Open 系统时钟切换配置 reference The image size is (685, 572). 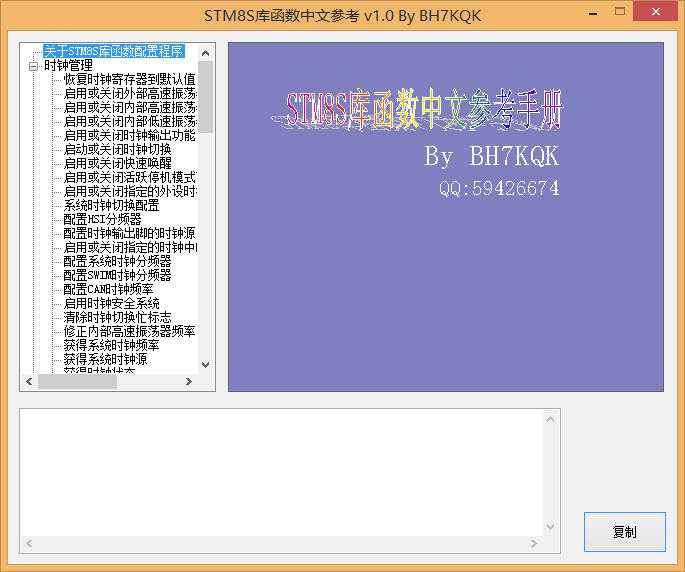point(111,205)
